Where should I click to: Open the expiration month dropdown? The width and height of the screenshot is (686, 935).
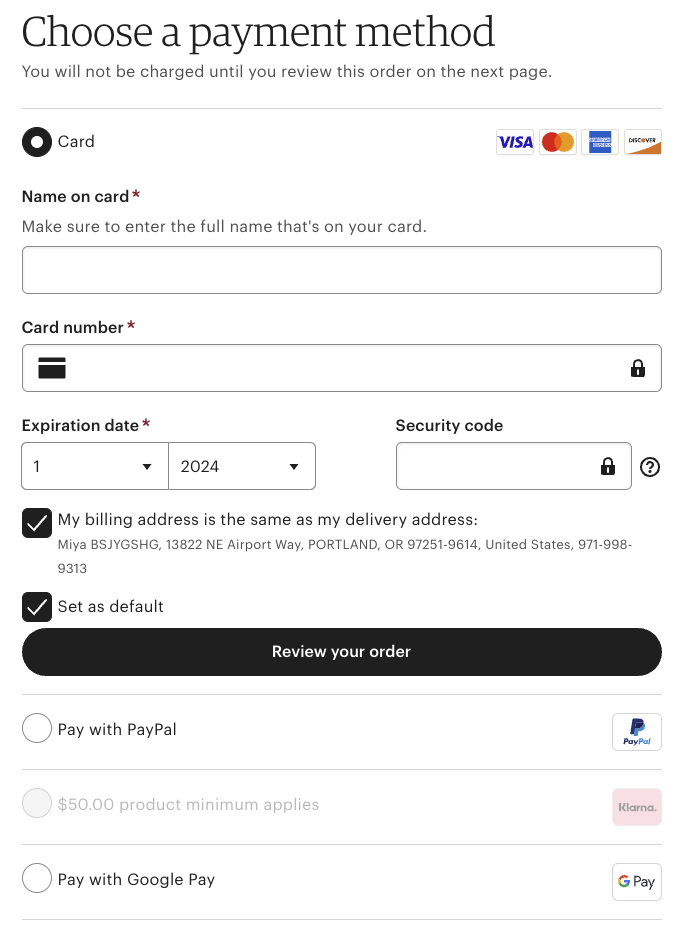coord(95,467)
